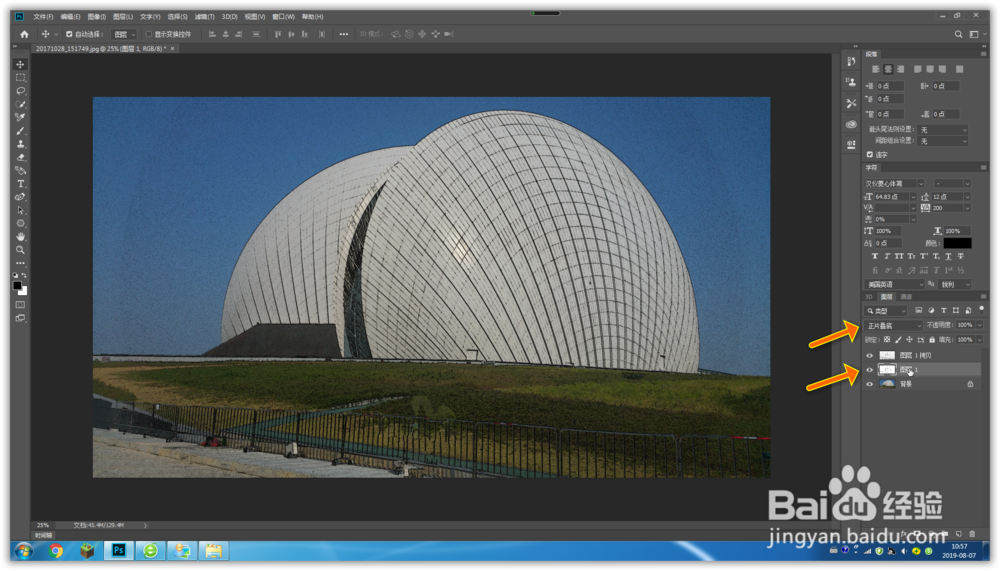Click center text alignment in Paragraph panel
The image size is (1000, 571).
[x=888, y=69]
